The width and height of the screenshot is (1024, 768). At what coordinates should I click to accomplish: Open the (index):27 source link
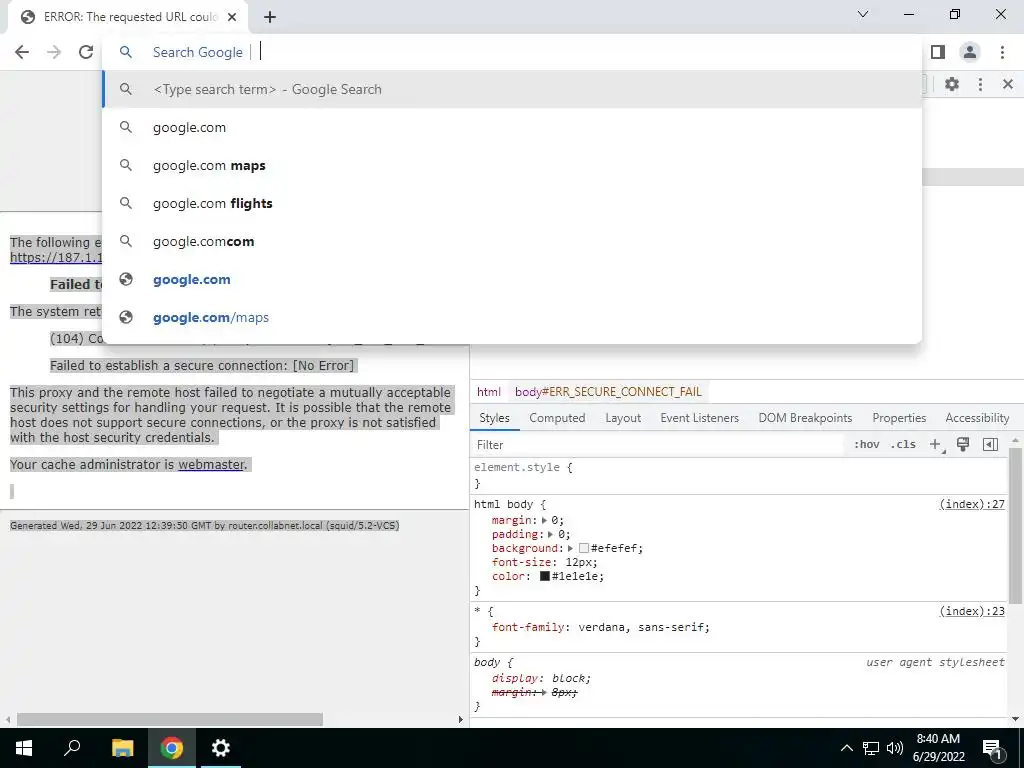coord(972,504)
